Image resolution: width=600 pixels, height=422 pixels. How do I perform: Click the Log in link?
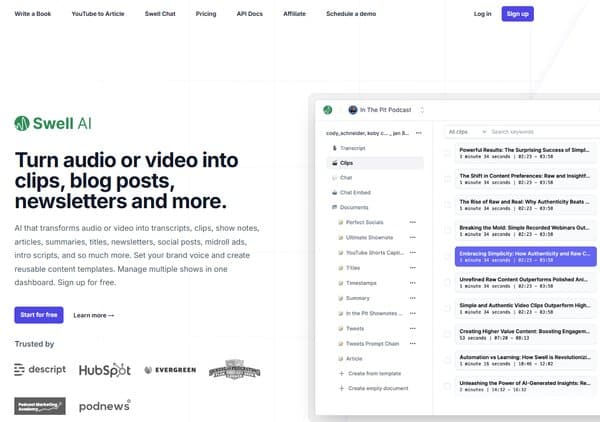pyautogui.click(x=482, y=14)
